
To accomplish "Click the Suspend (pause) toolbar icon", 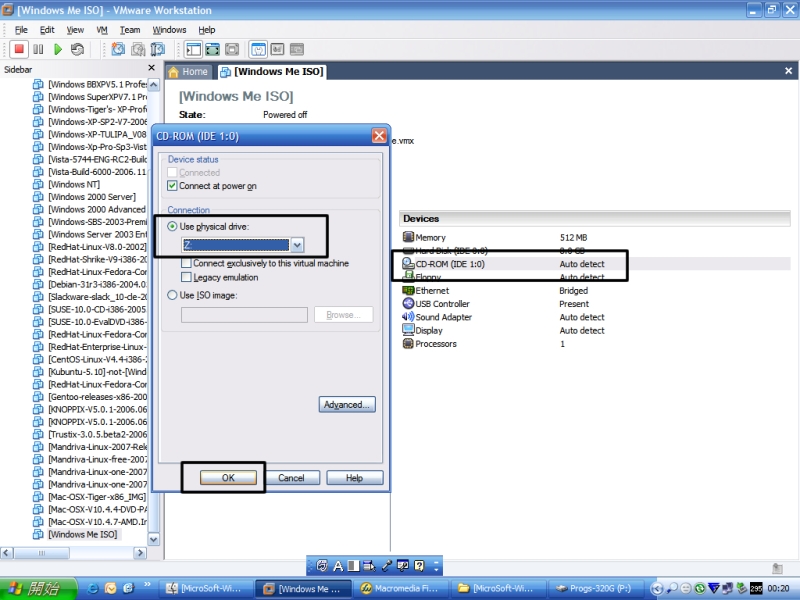I will click(x=38, y=49).
